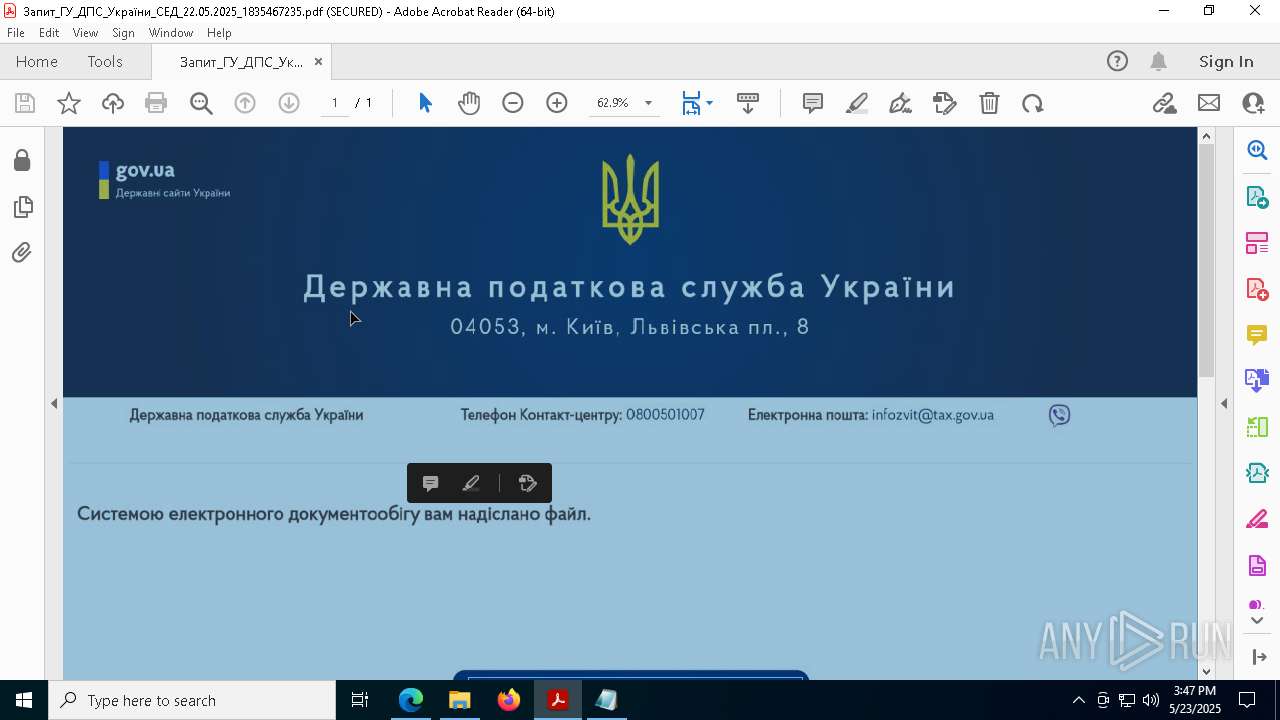Open Comment tool in right panel
This screenshot has height=720, width=1280.
click(x=1257, y=334)
